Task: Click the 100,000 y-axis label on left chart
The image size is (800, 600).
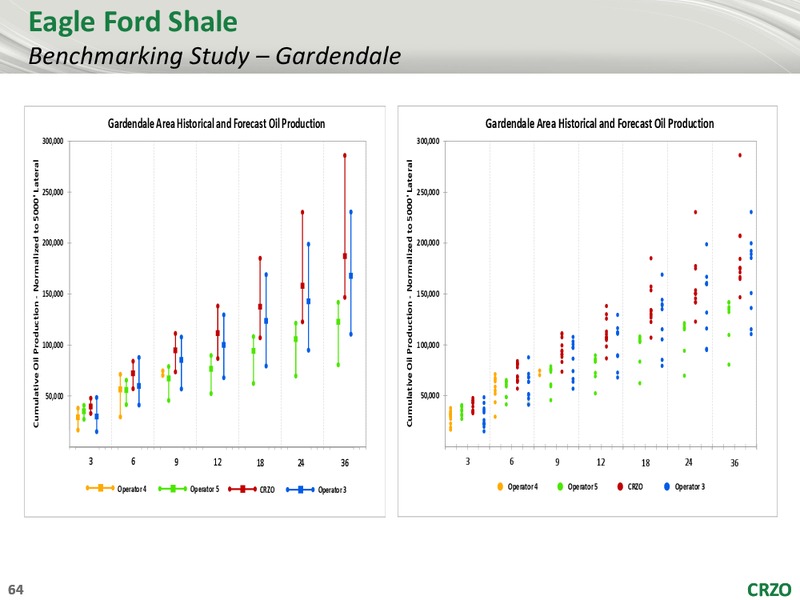Action: tap(53, 345)
